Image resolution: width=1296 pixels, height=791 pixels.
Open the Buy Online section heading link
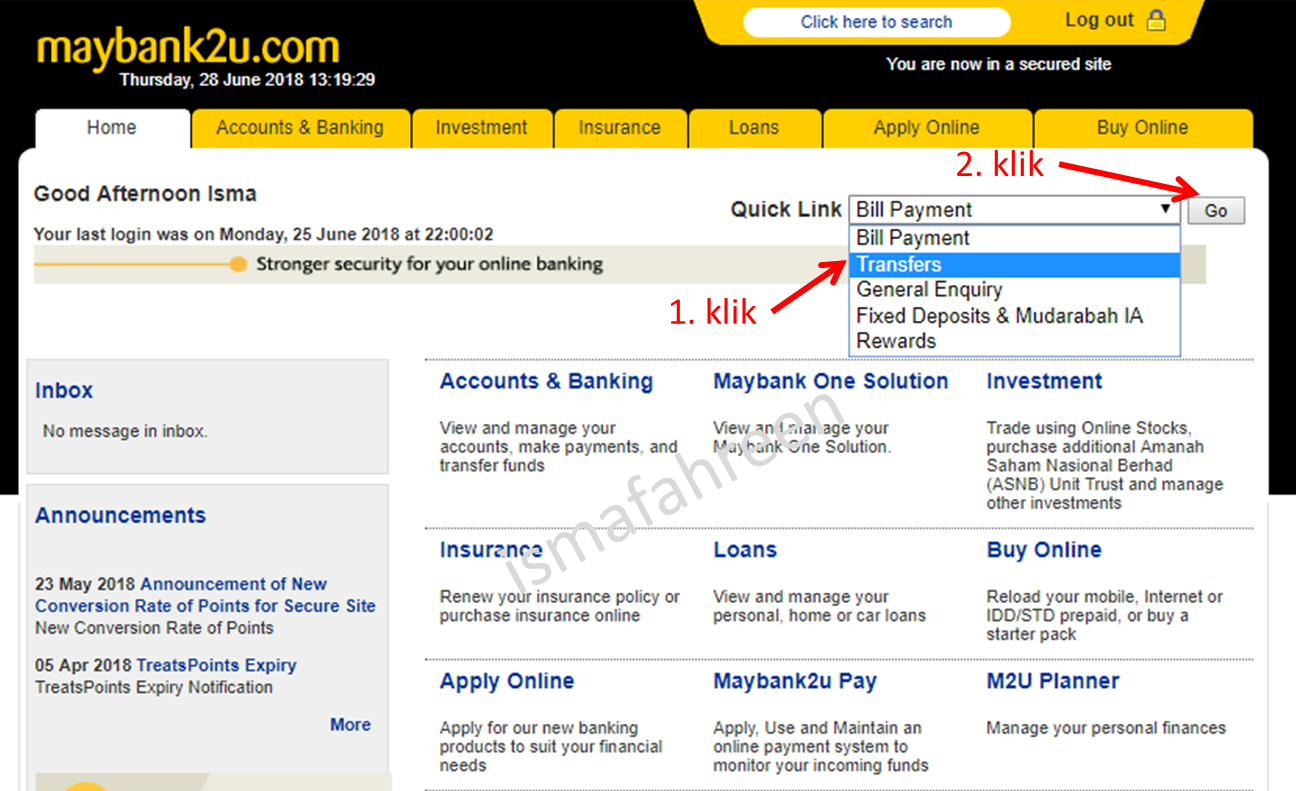1044,551
